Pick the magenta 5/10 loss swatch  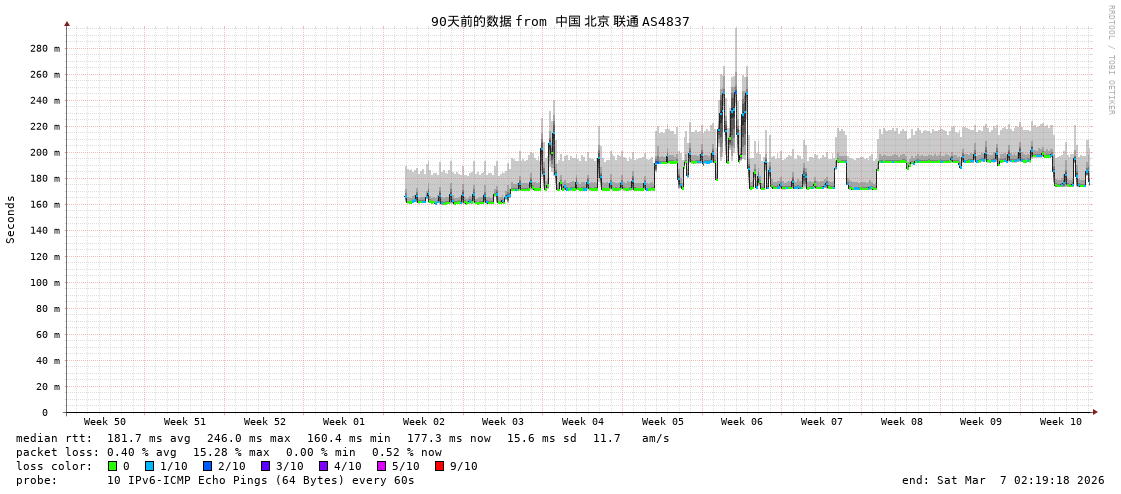coord(381,466)
